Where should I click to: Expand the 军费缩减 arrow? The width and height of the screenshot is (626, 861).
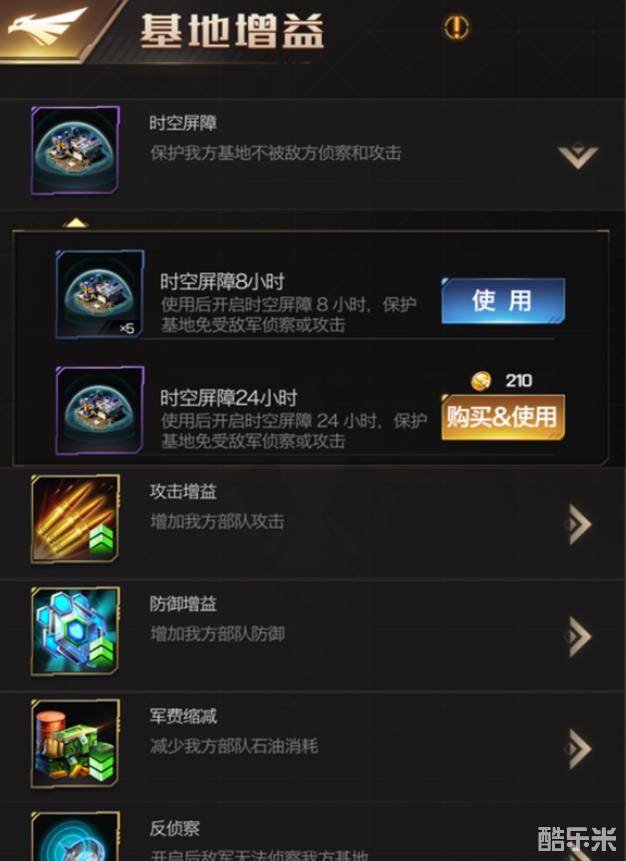coord(578,748)
